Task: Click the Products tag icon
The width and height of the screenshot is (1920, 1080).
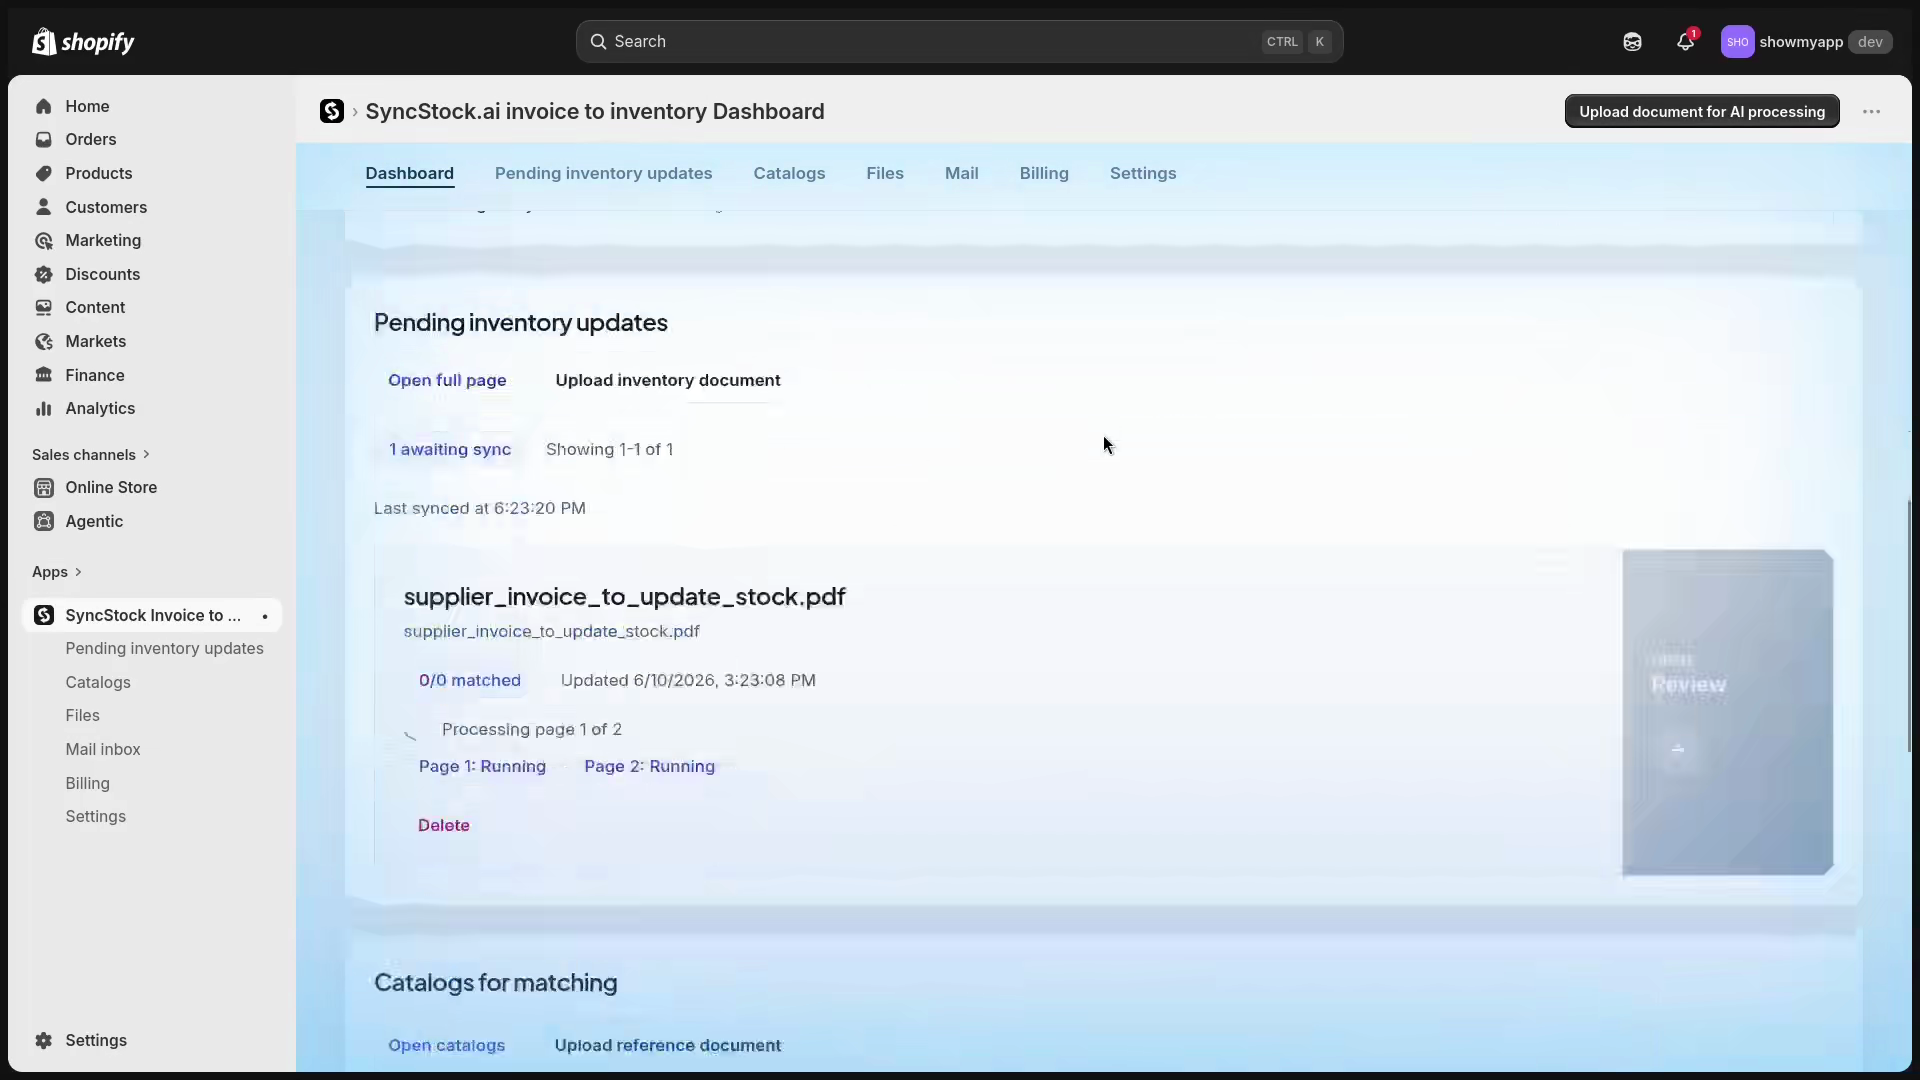Action: [x=43, y=173]
